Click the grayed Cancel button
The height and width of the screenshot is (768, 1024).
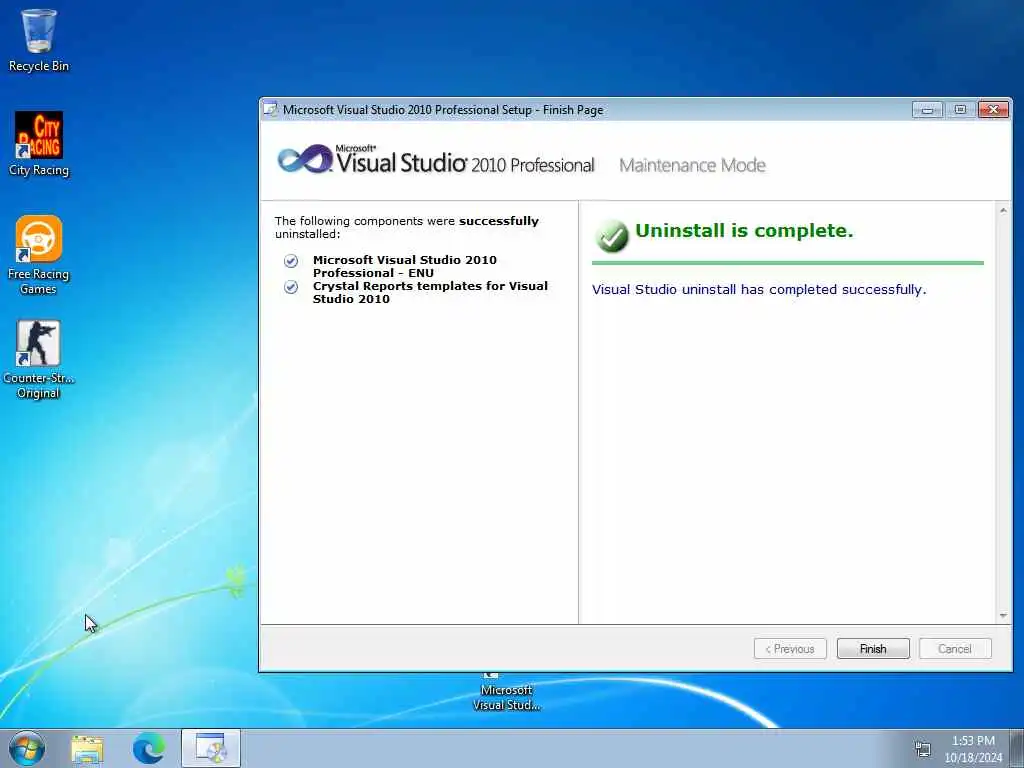[955, 648]
